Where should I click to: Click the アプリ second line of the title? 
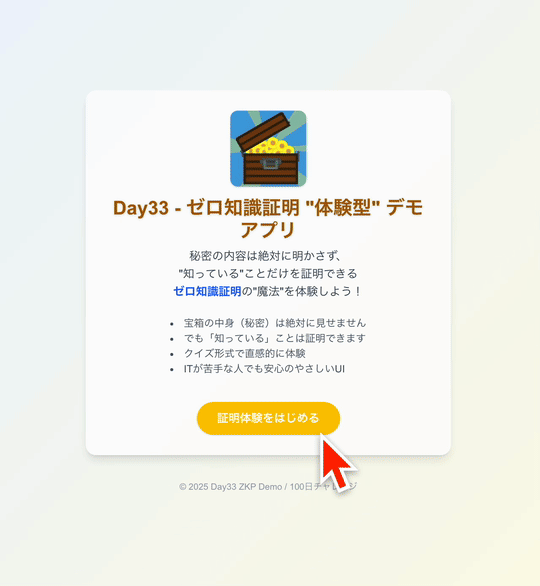[268, 229]
